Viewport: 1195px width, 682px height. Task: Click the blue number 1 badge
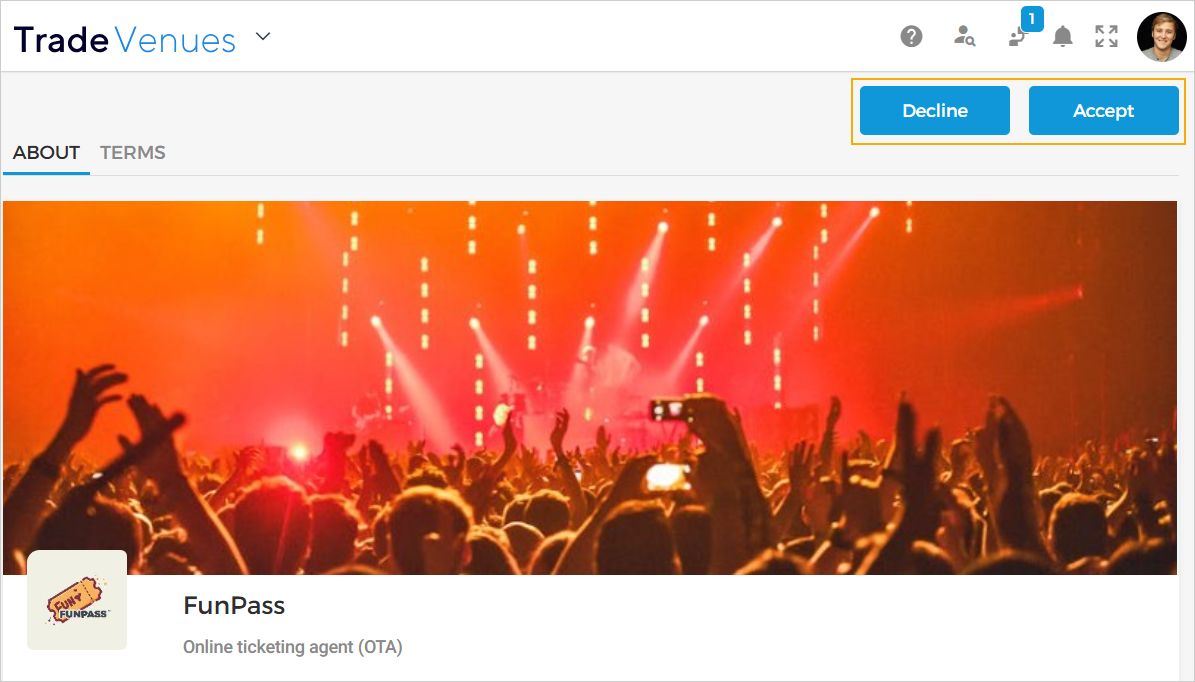pyautogui.click(x=1031, y=19)
